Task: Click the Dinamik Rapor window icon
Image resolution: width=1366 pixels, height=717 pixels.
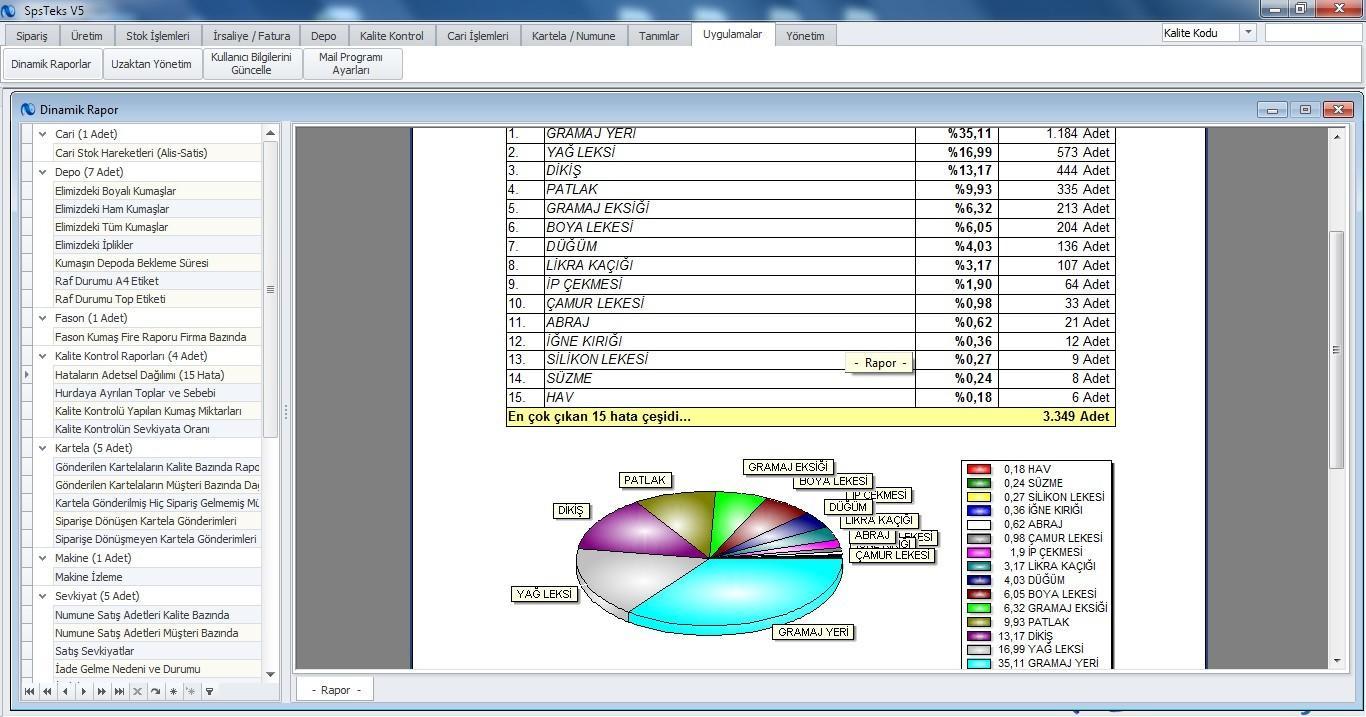Action: [28, 110]
